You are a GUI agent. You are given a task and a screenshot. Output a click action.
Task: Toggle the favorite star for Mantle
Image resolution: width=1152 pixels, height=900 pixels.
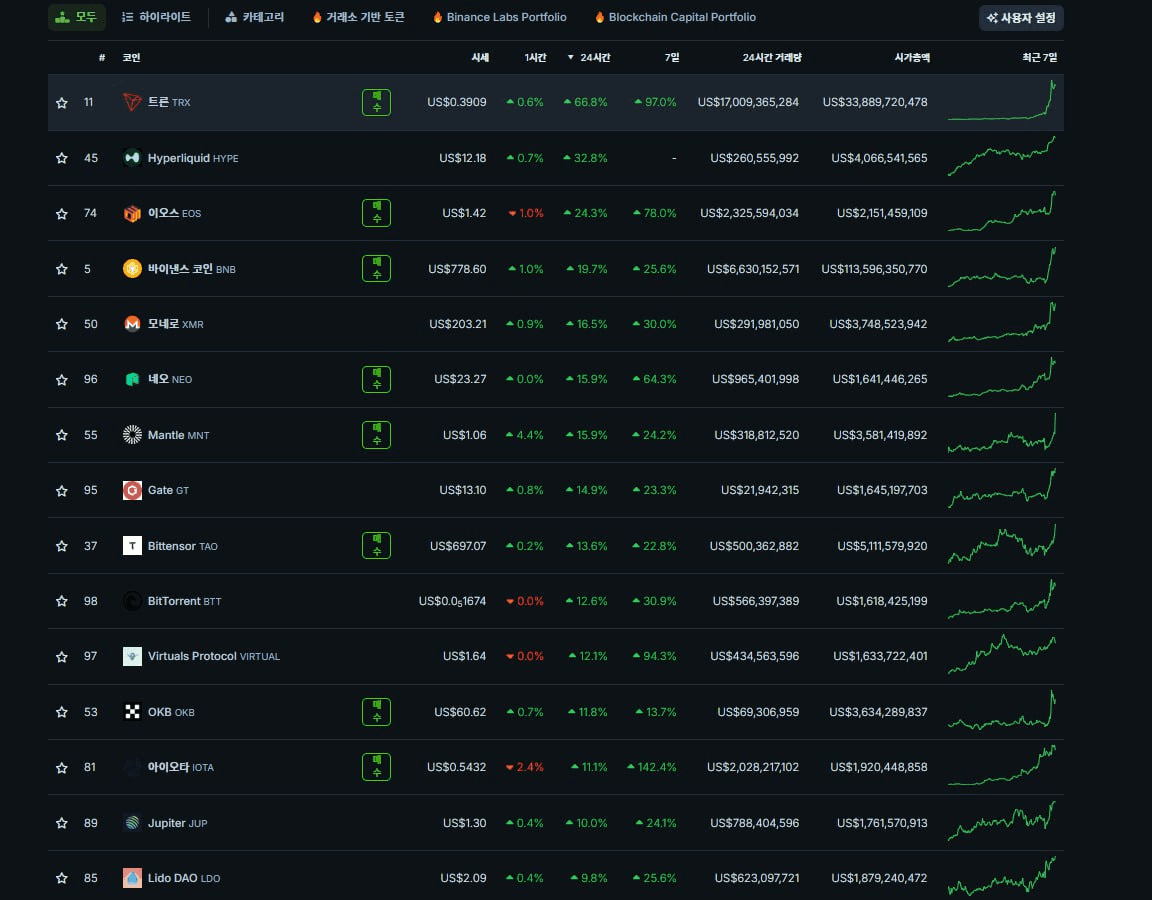[x=62, y=435]
